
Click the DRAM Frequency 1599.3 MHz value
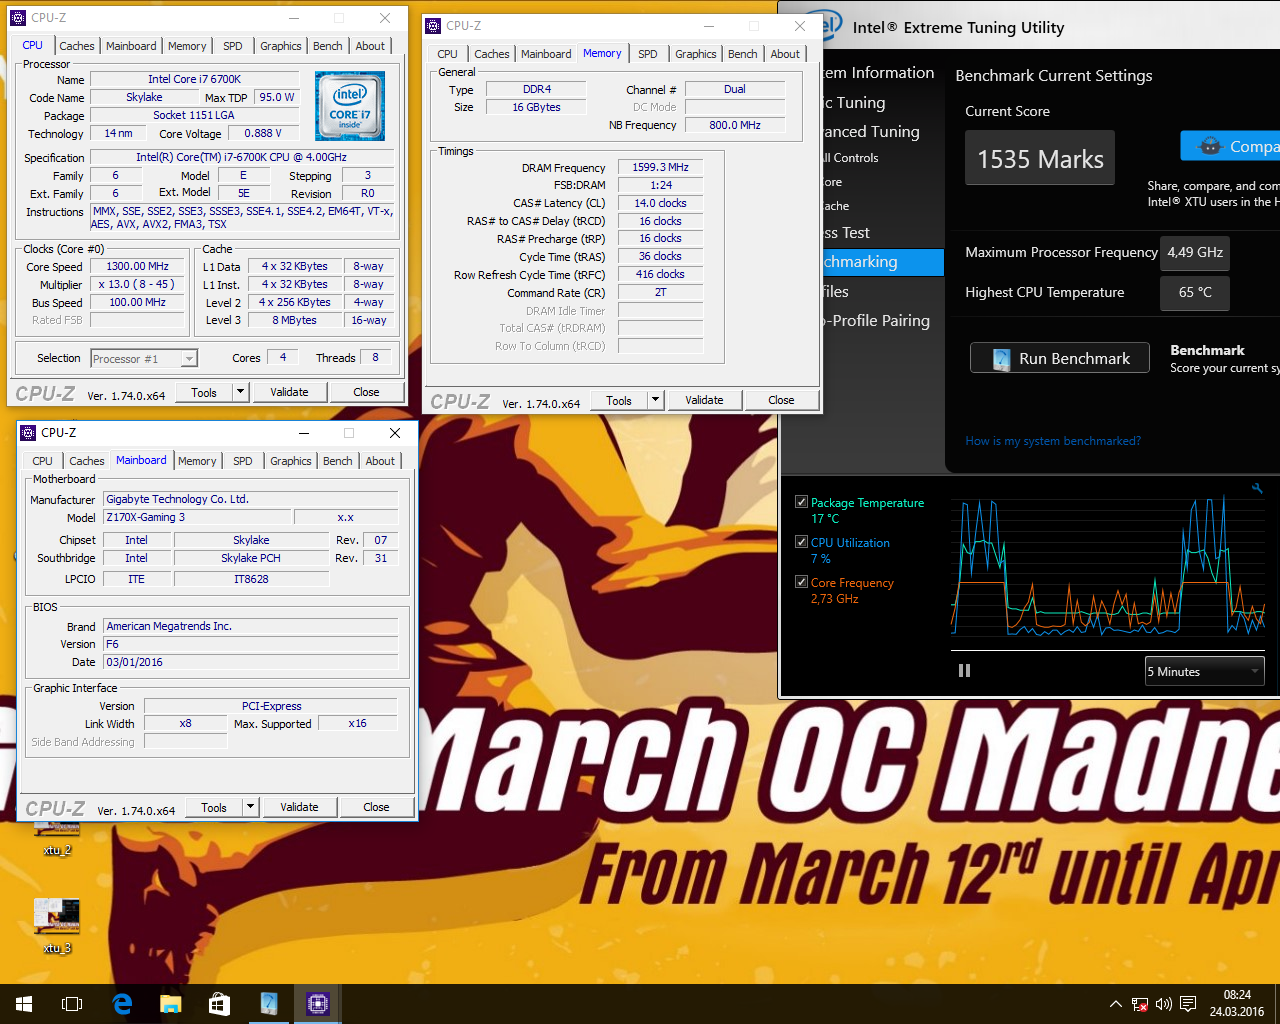pos(660,167)
